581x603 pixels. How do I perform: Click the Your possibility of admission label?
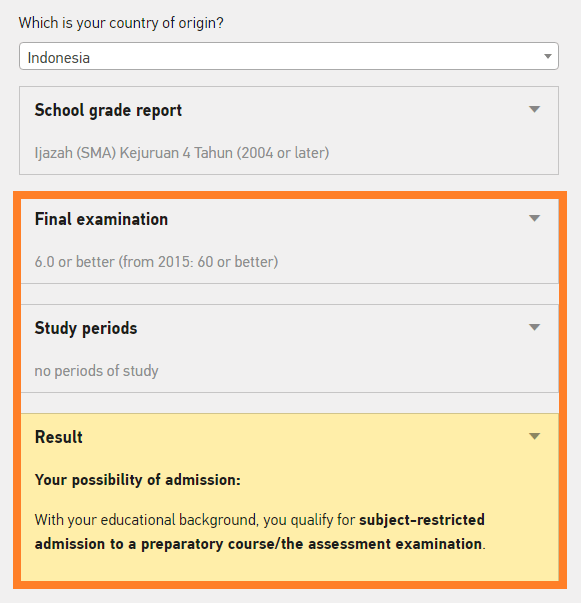pos(138,480)
